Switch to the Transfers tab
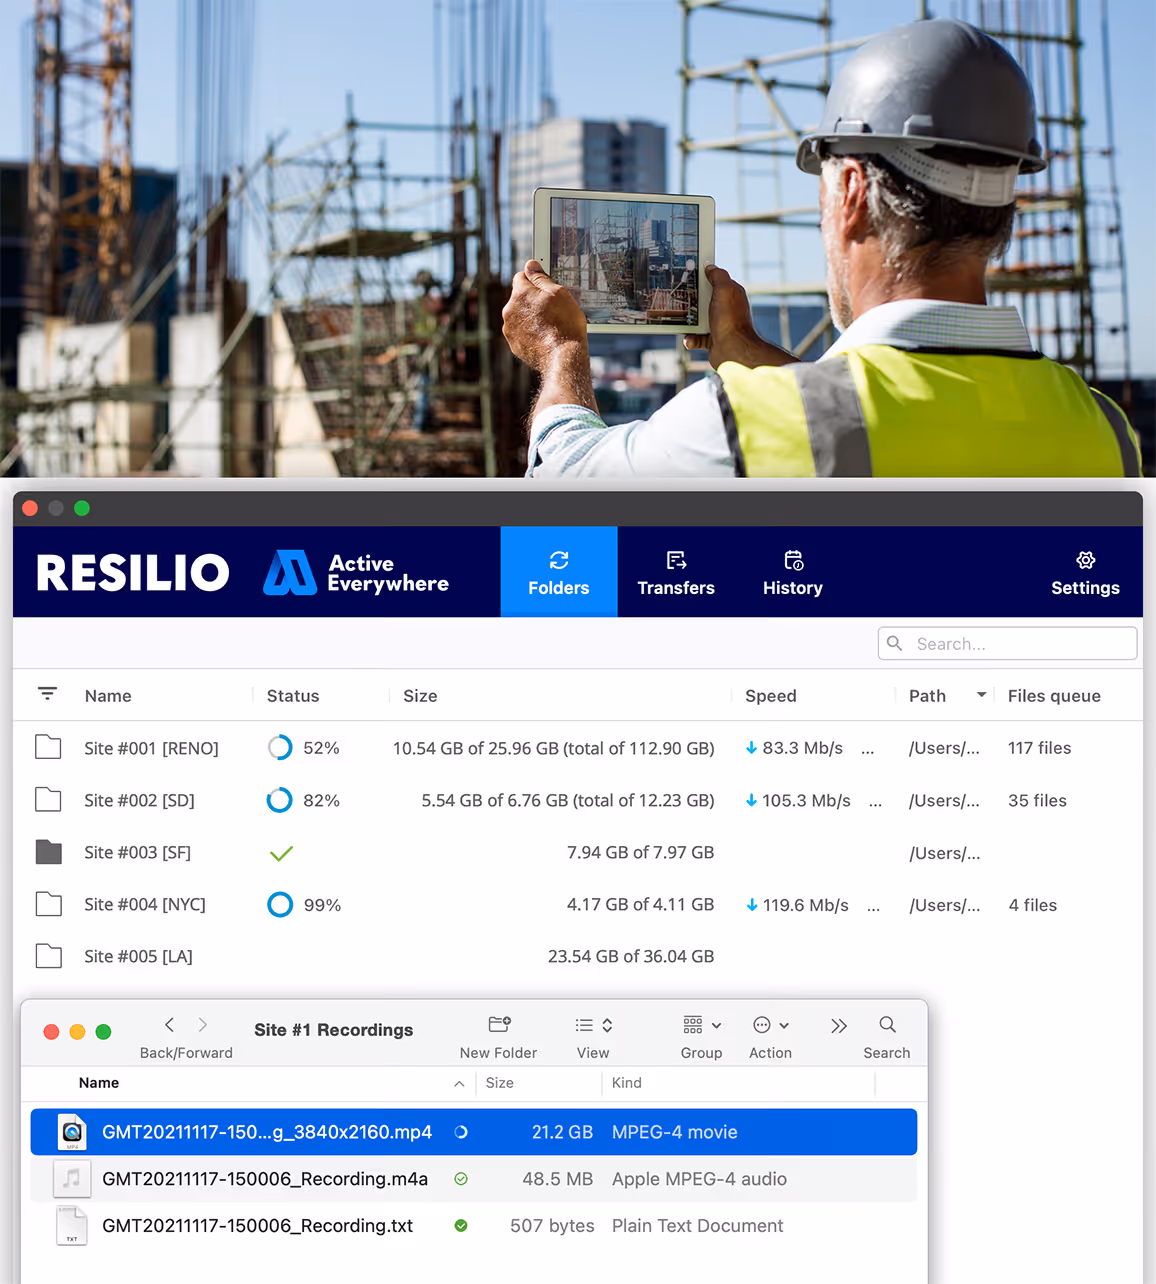 pyautogui.click(x=676, y=572)
